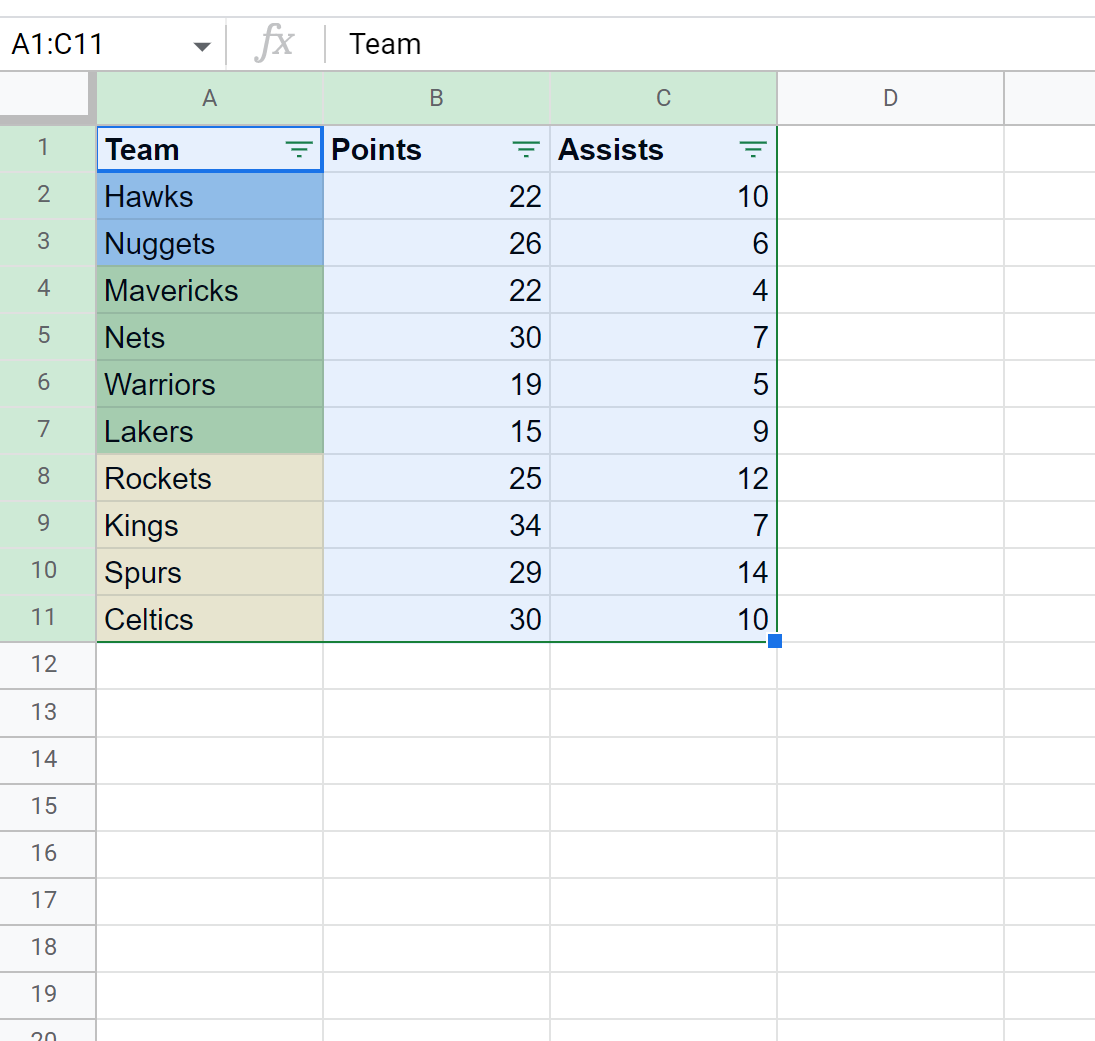Select the Kings points cell with 34
This screenshot has width=1095, height=1041.
tap(436, 526)
